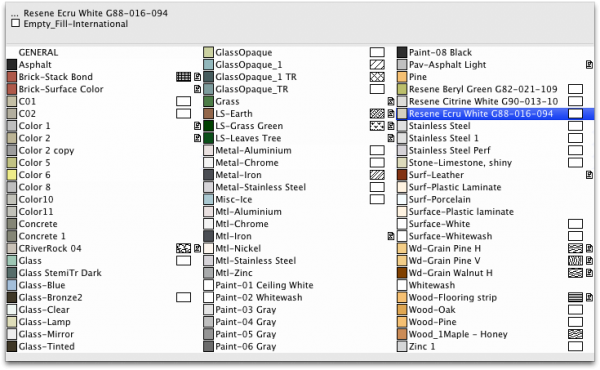Click the Brick-Surface Color texture icon
Screen dimensions: 600x370
[x=197, y=89]
